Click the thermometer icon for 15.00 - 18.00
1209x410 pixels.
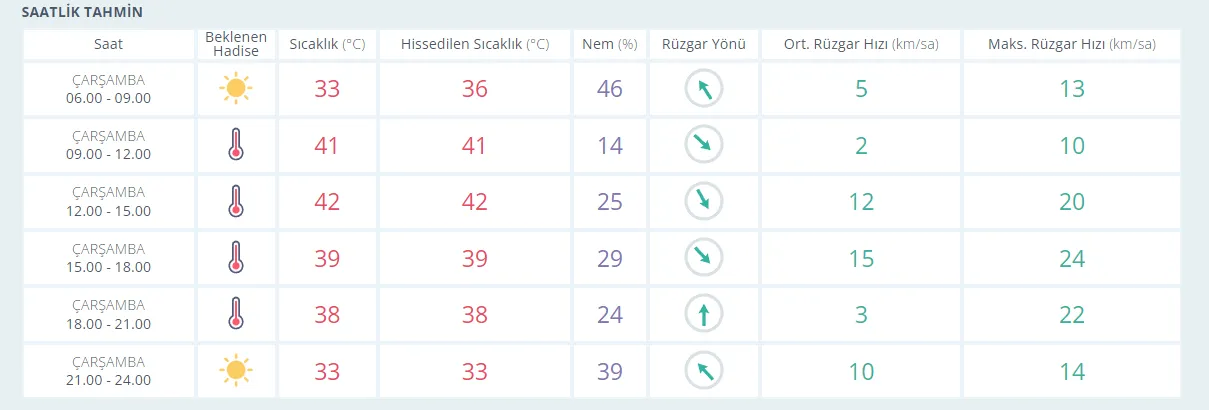(x=235, y=258)
